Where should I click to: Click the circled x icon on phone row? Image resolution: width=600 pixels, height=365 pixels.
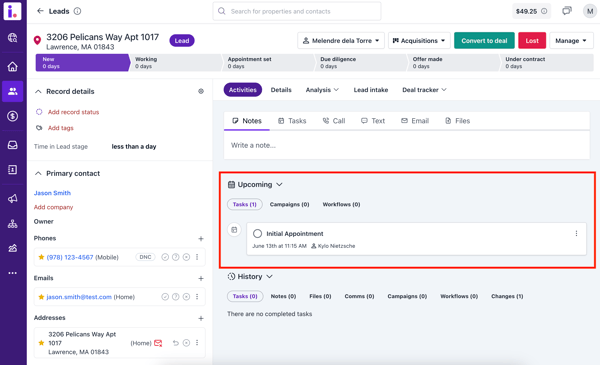tap(186, 257)
